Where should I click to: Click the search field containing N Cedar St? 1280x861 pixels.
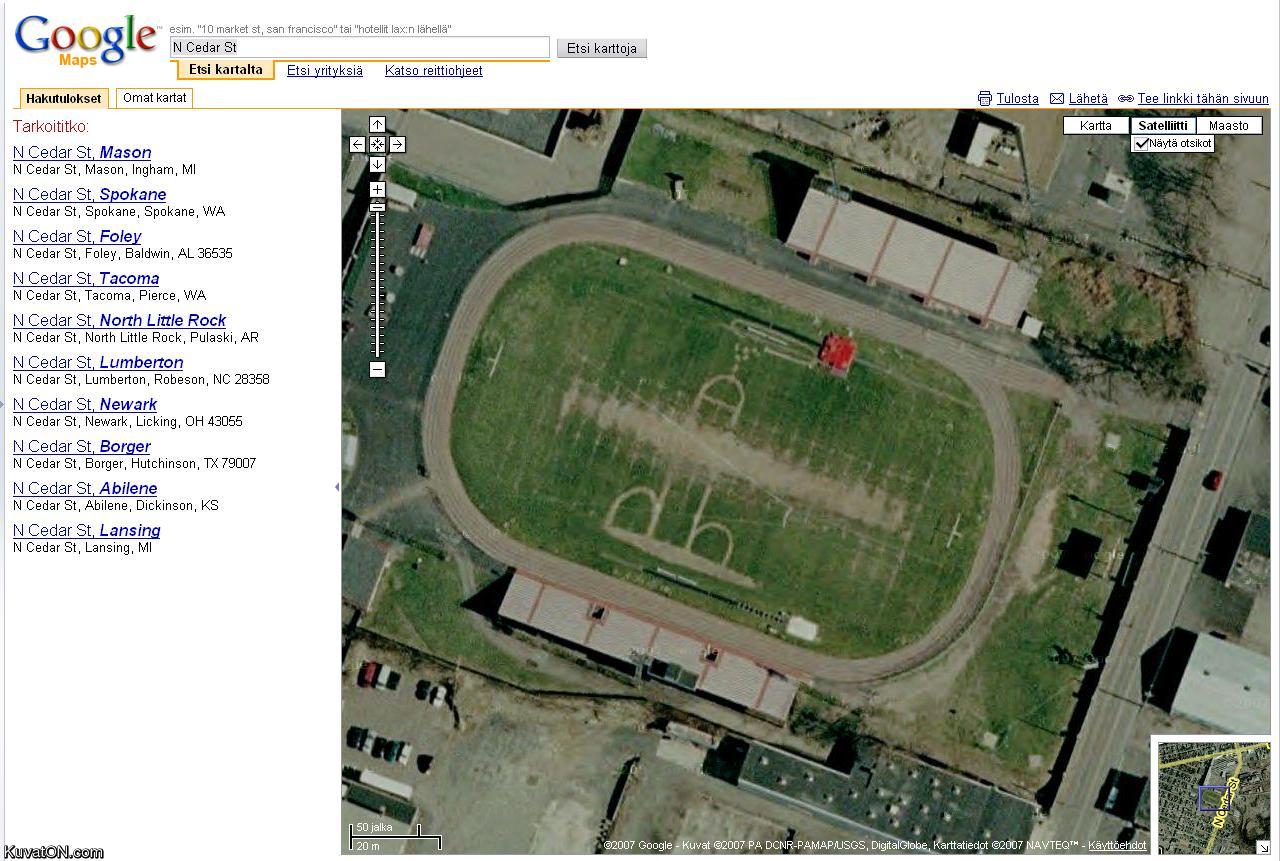tap(359, 48)
